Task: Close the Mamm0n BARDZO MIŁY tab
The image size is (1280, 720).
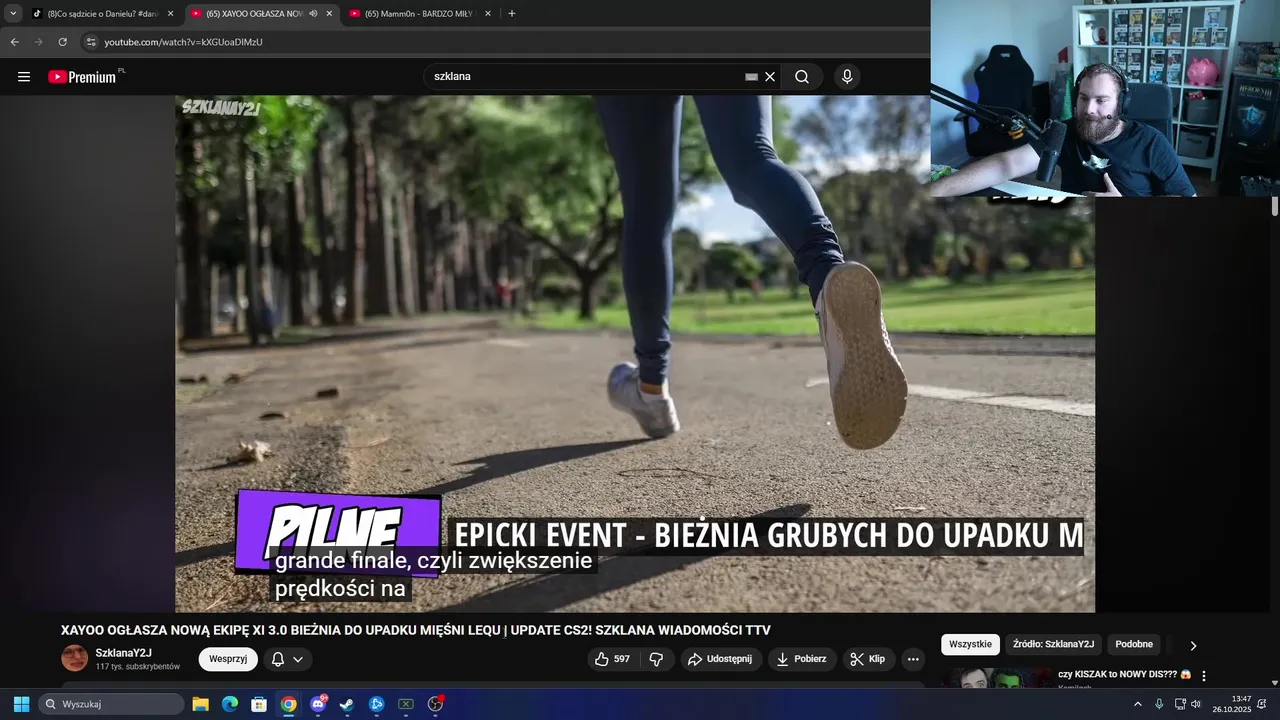Action: click(488, 14)
